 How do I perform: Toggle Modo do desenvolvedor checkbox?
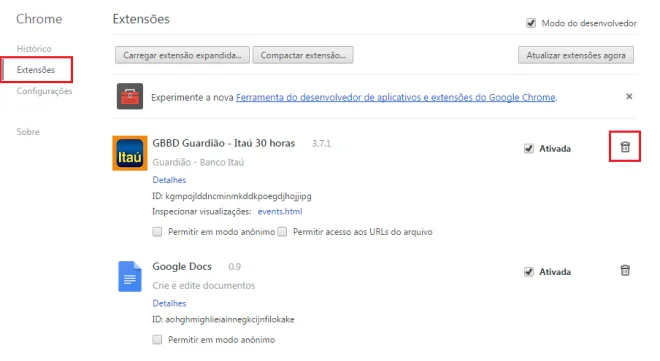pyautogui.click(x=531, y=23)
